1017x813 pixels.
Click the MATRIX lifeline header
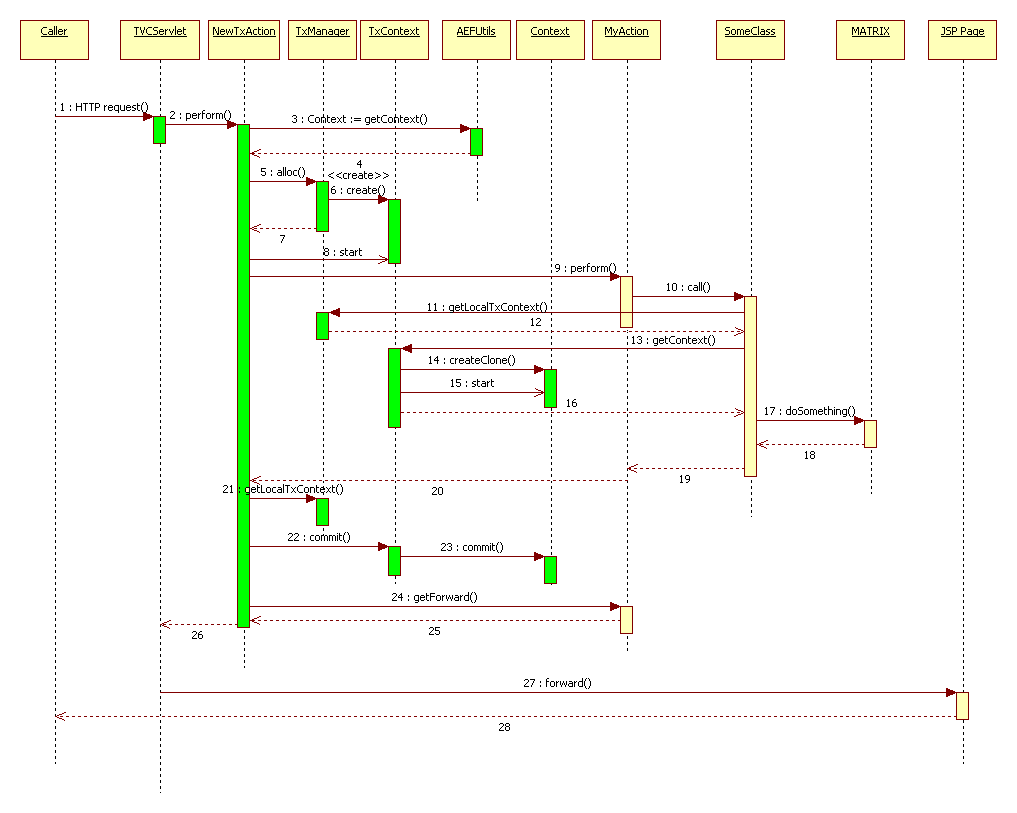point(870,40)
